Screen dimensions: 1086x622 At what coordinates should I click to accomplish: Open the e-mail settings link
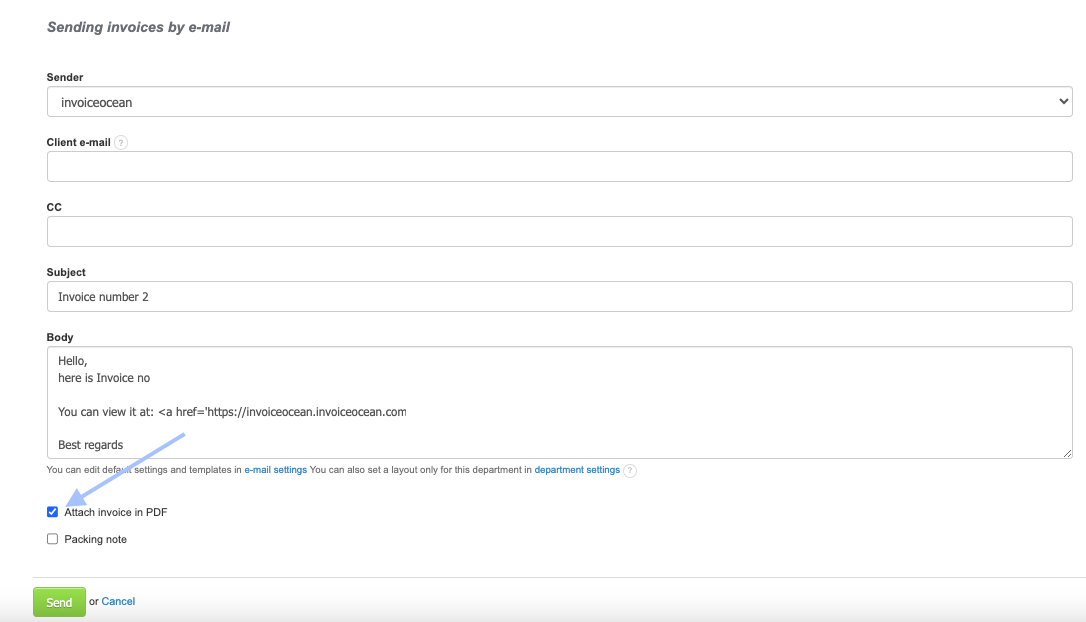click(x=276, y=470)
